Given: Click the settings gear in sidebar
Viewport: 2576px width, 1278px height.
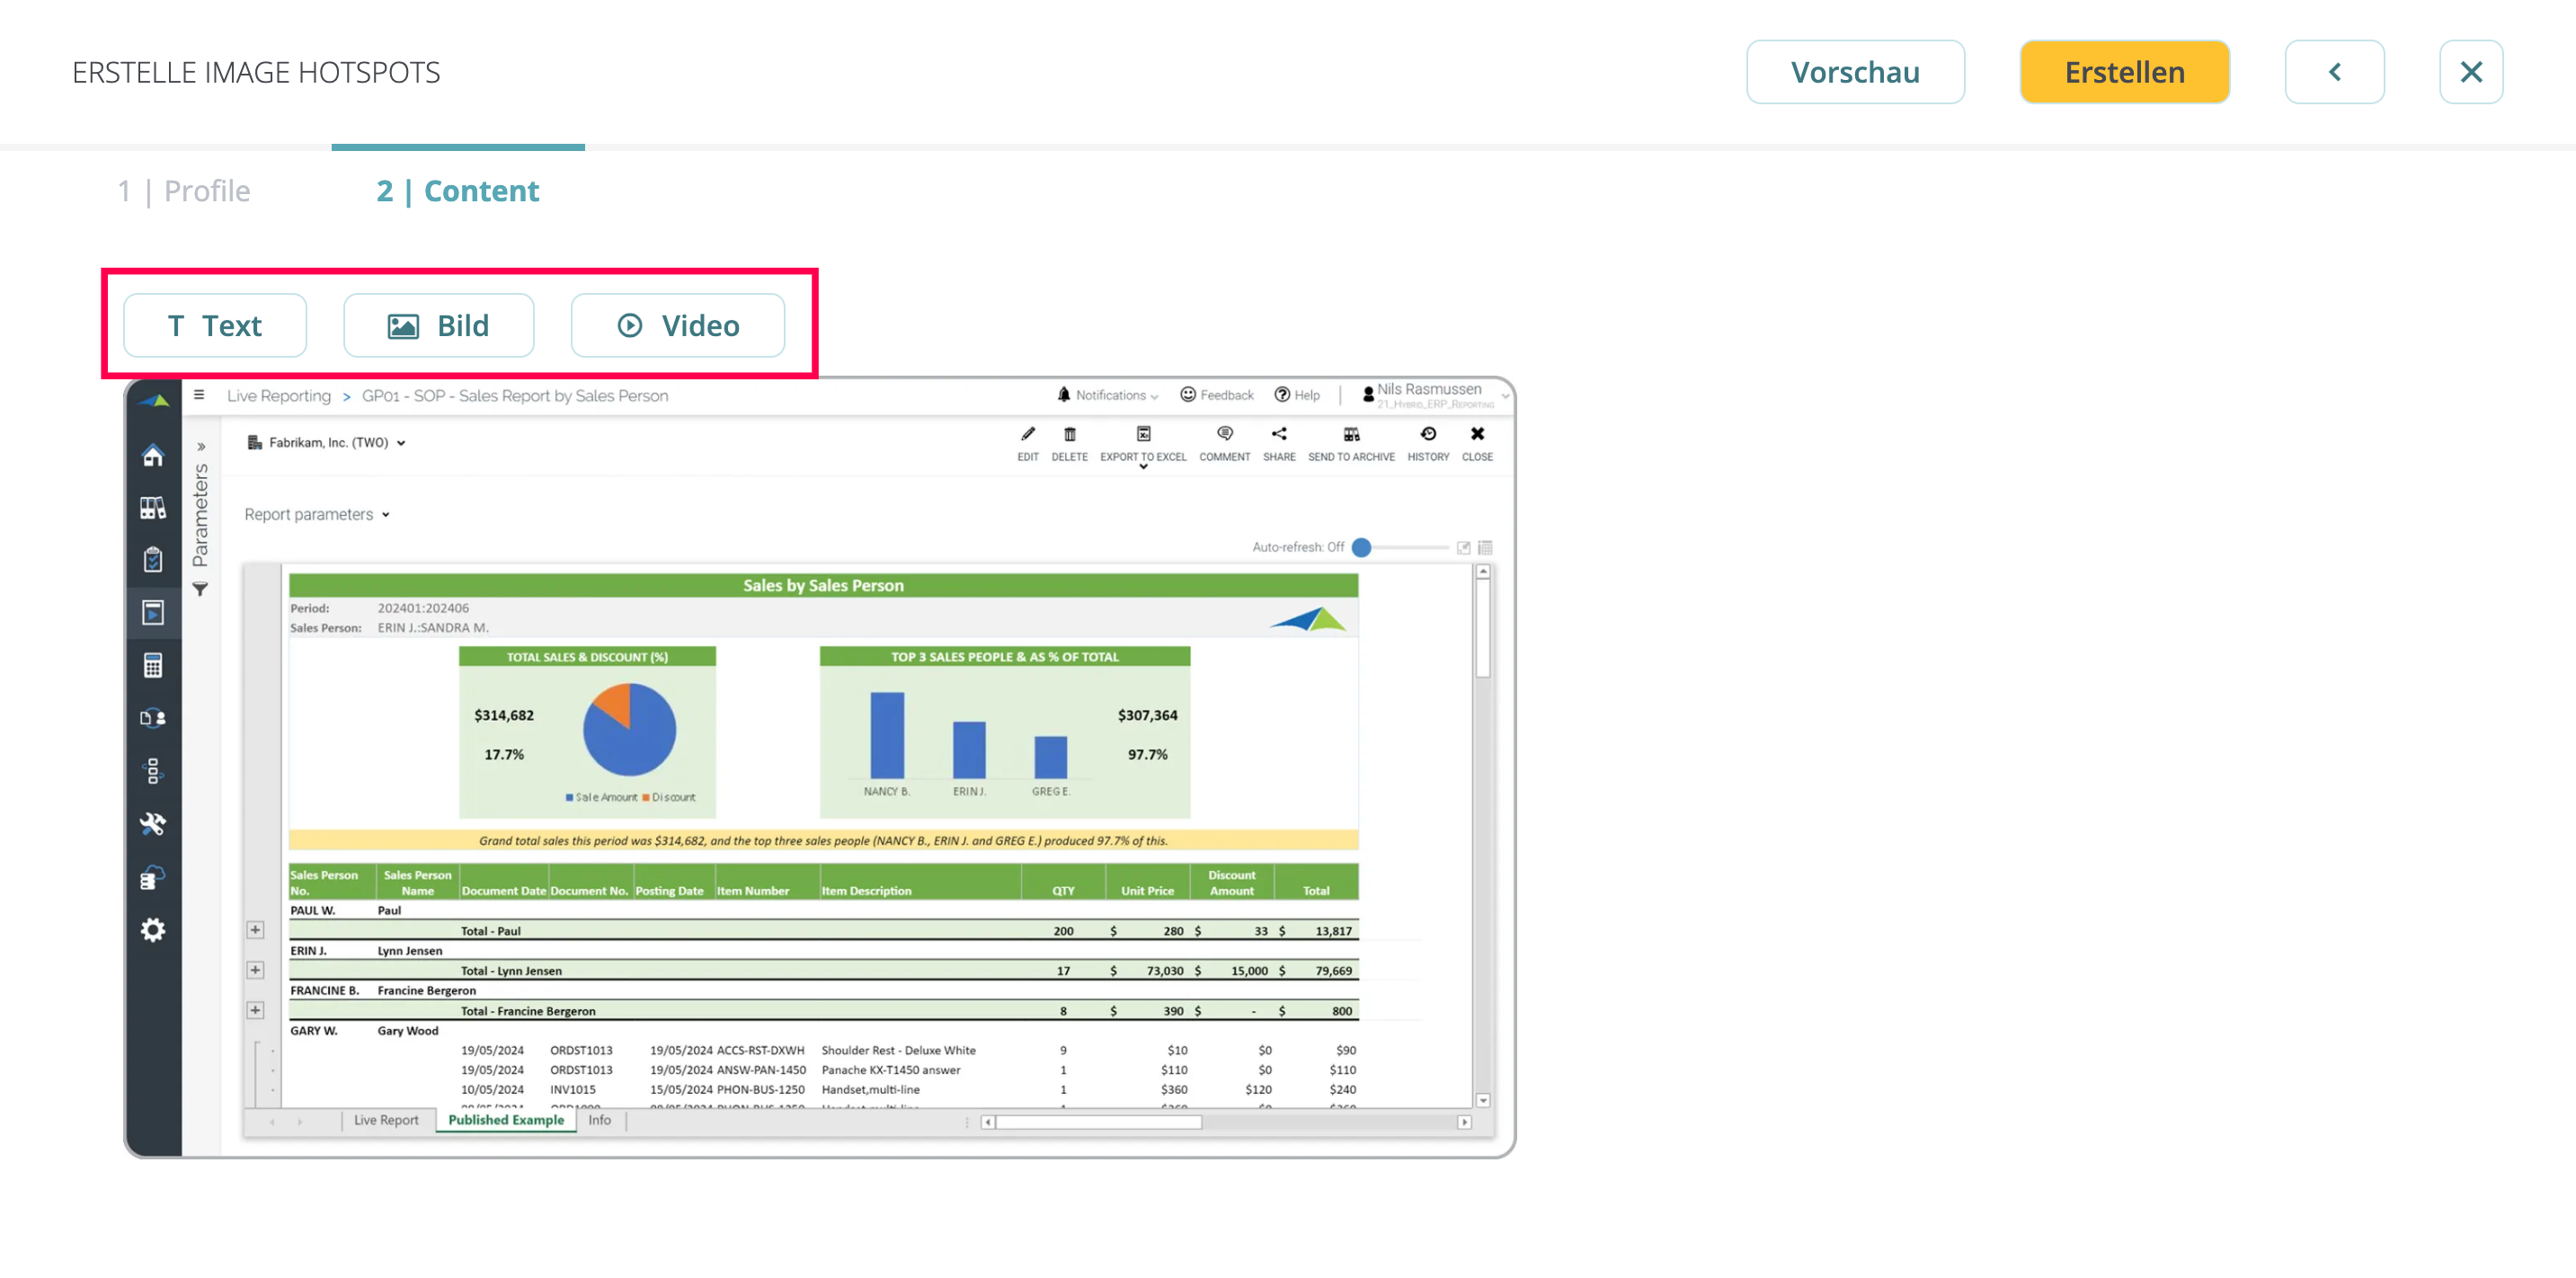Looking at the screenshot, I should tap(153, 930).
